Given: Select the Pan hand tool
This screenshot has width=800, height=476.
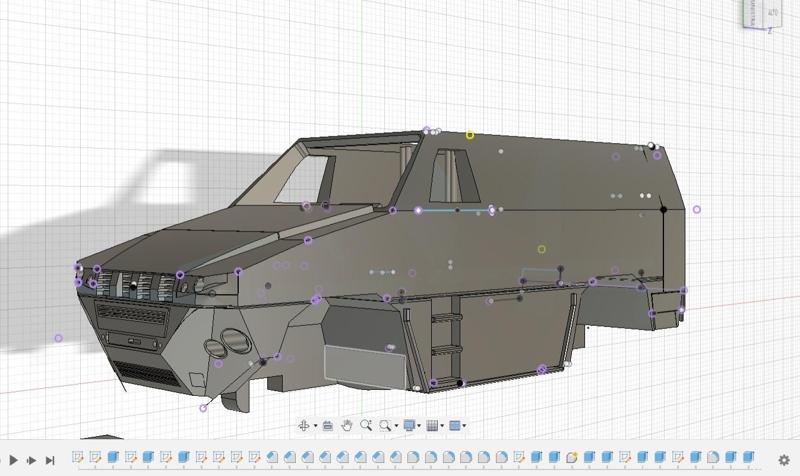Looking at the screenshot, I should coord(347,425).
